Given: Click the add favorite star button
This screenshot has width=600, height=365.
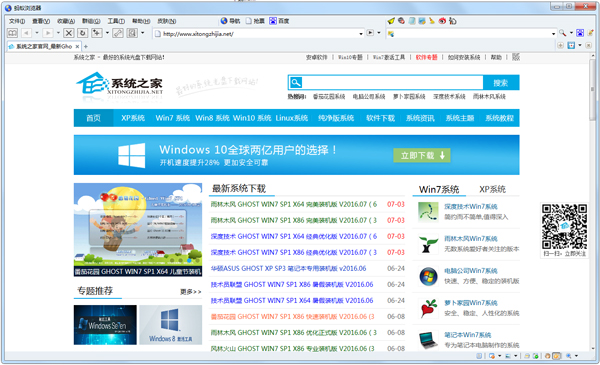Looking at the screenshot, I should point(97,33).
